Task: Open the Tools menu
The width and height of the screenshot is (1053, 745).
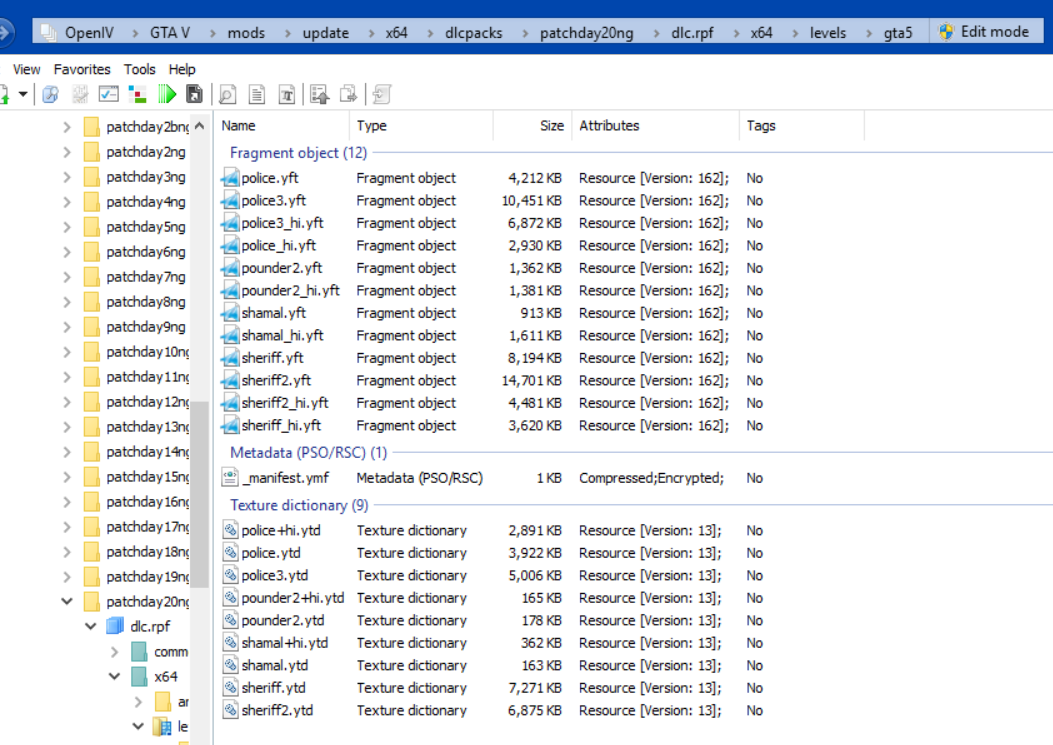Action: coord(140,69)
